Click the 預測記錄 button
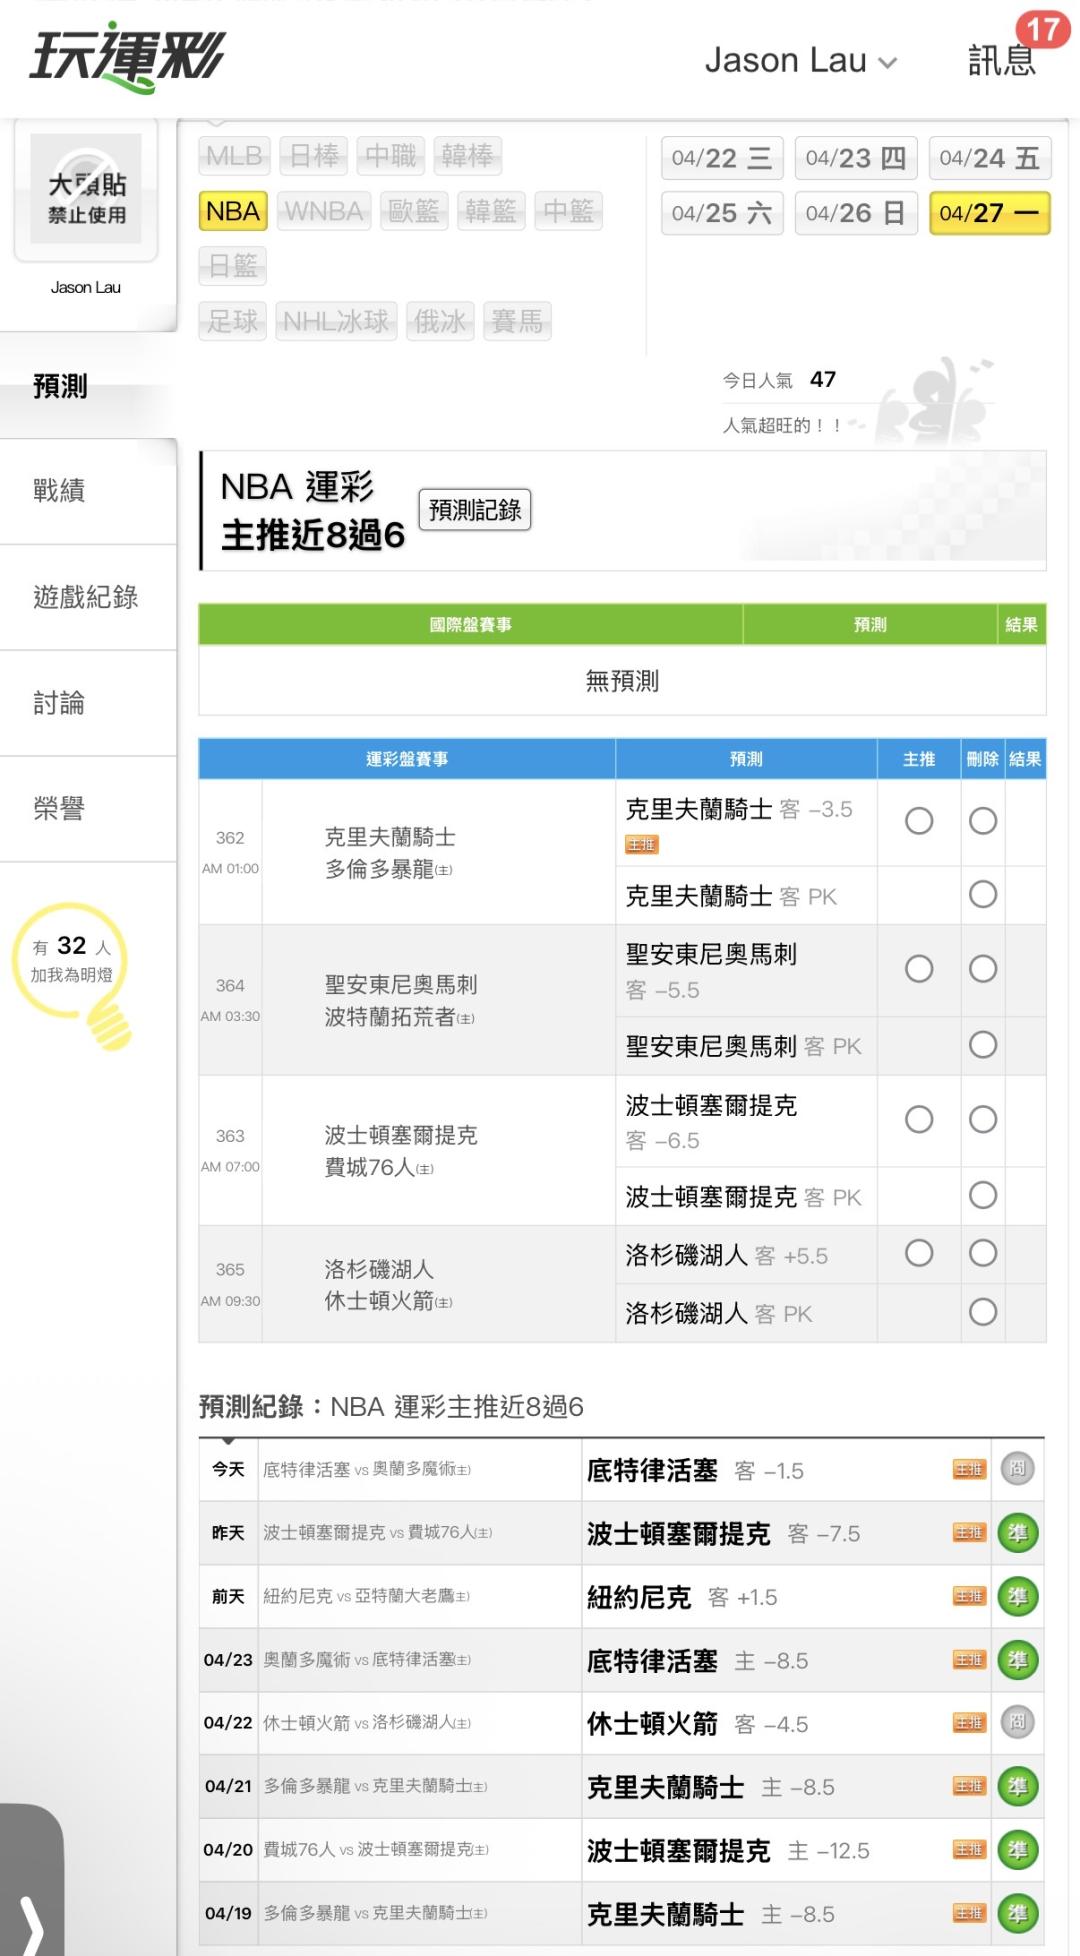The width and height of the screenshot is (1080, 1956). (474, 510)
